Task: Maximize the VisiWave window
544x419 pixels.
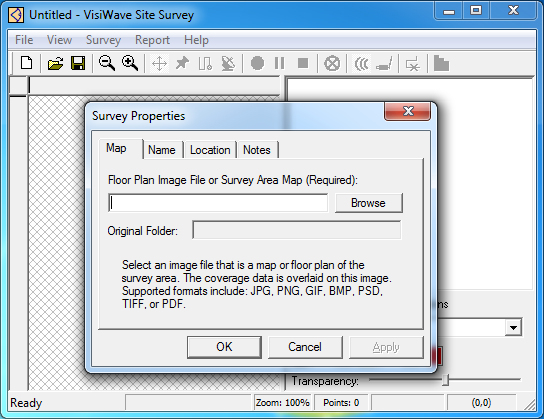Action: [x=476, y=11]
